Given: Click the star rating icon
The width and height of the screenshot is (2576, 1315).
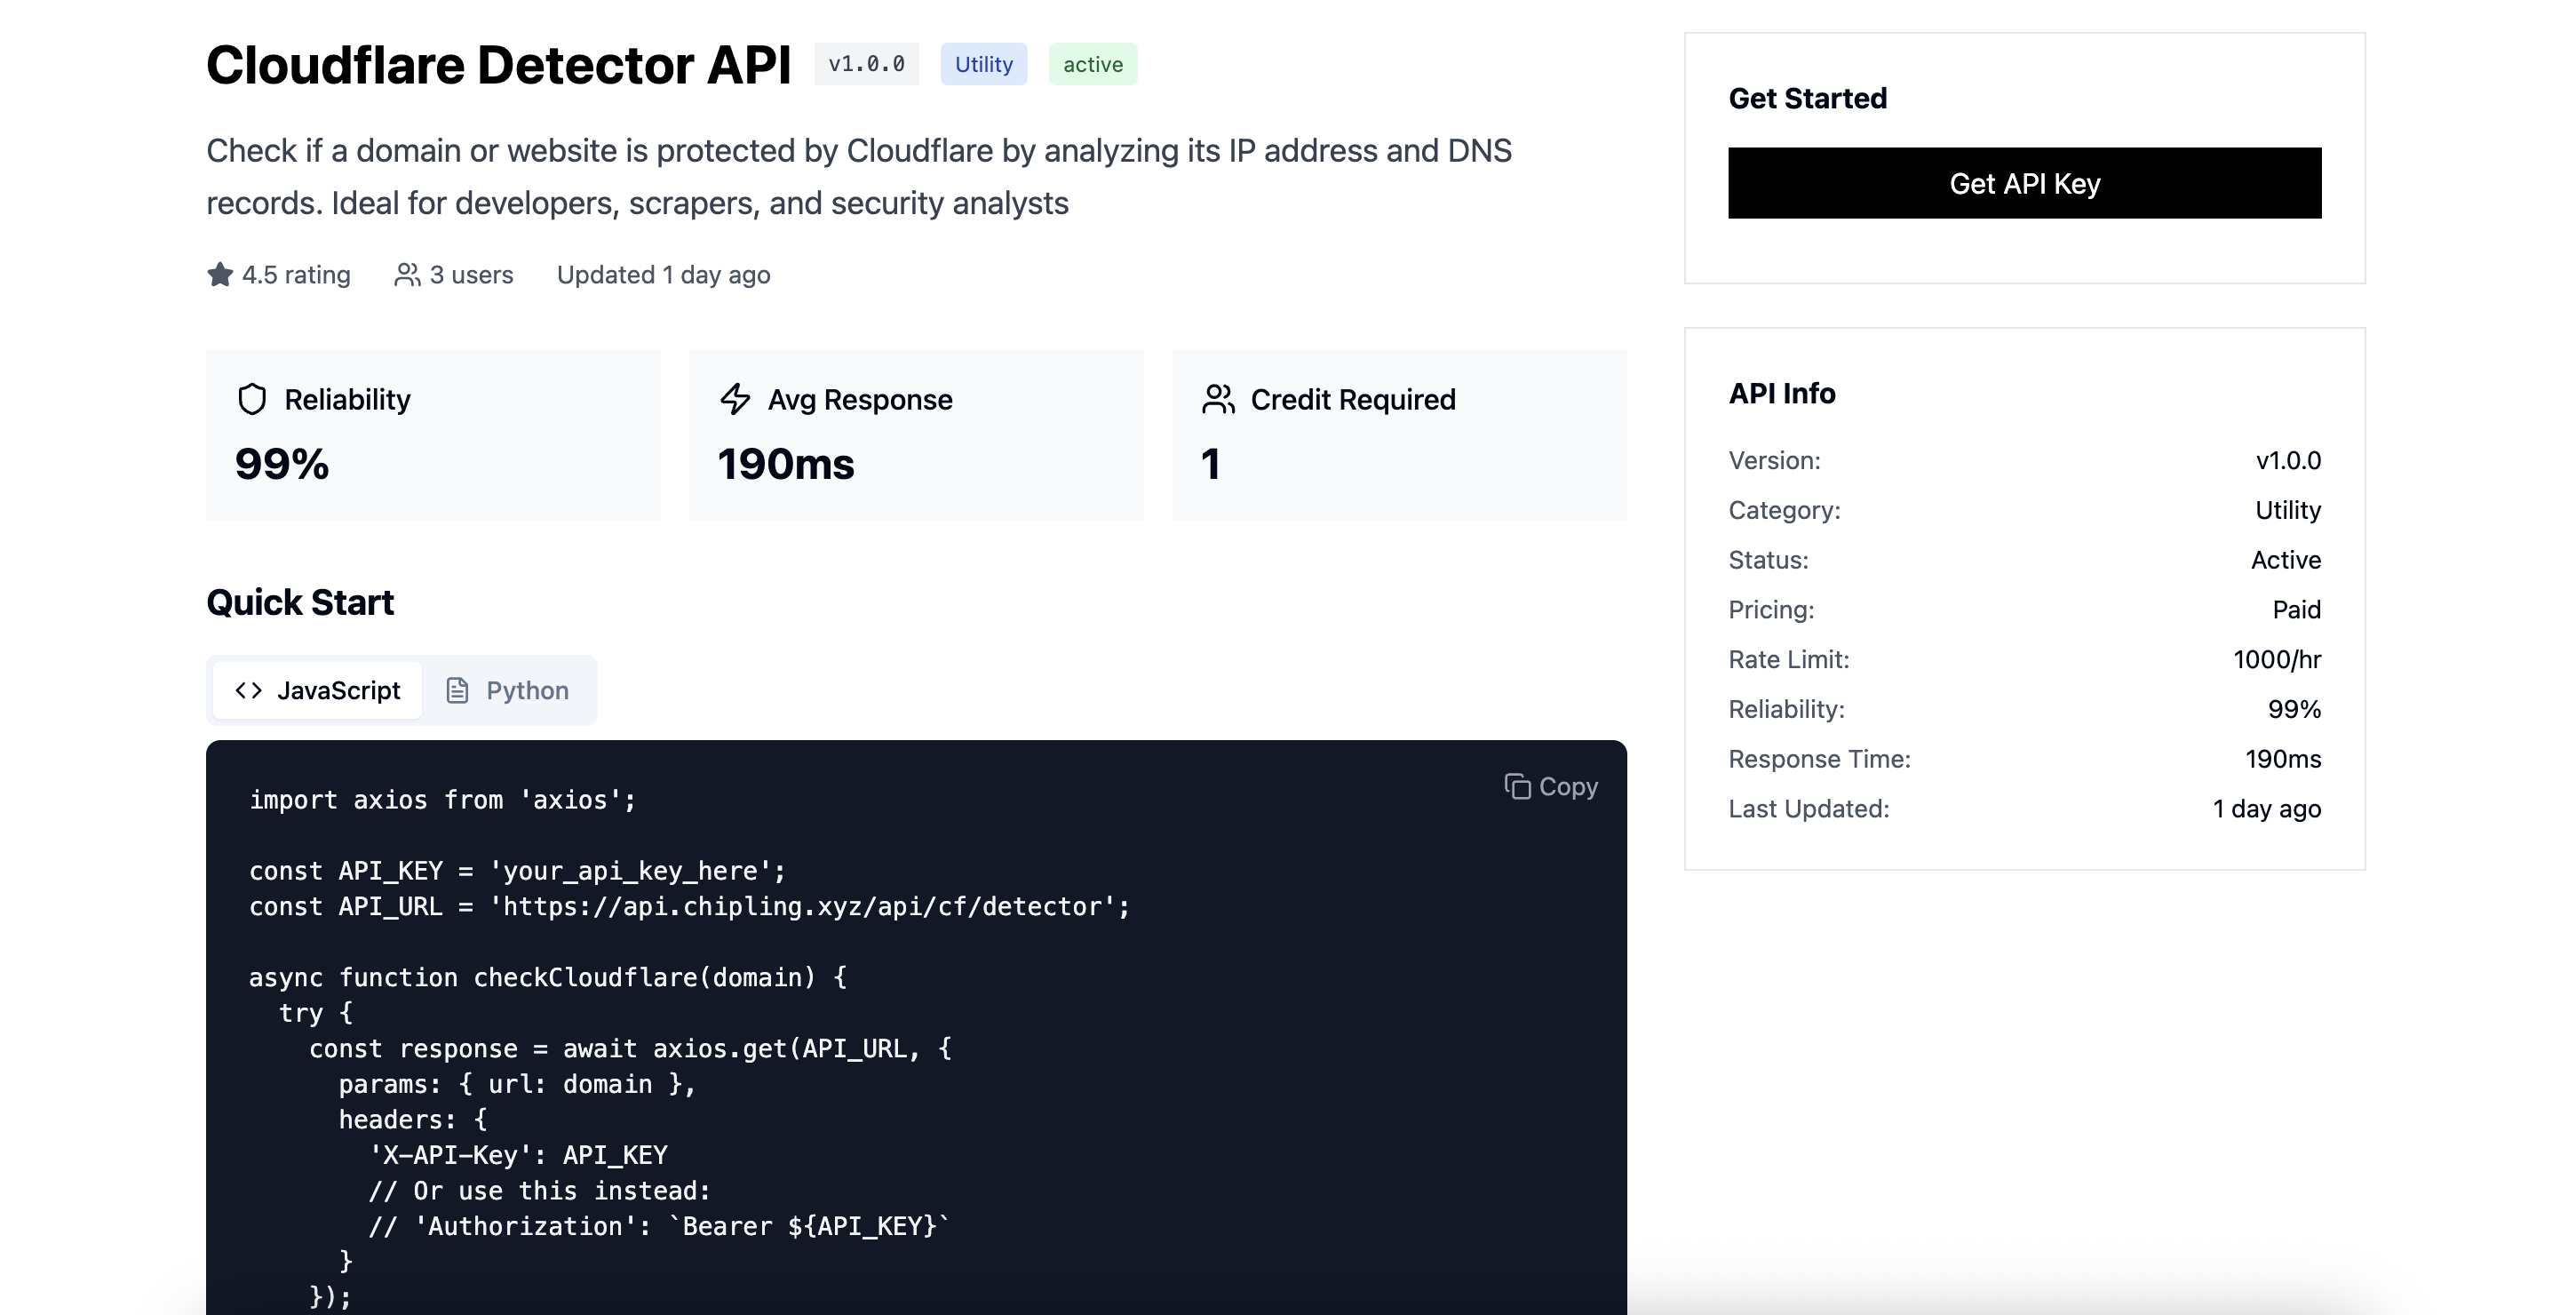Looking at the screenshot, I should [220, 274].
